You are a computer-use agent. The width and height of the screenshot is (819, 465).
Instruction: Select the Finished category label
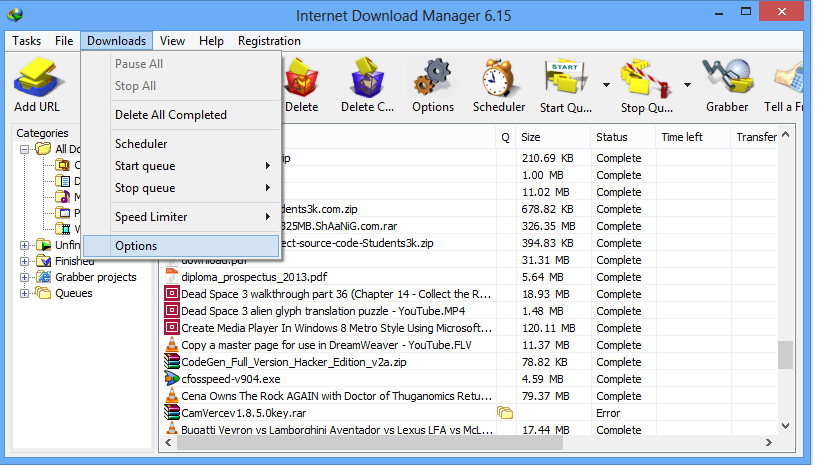point(75,261)
